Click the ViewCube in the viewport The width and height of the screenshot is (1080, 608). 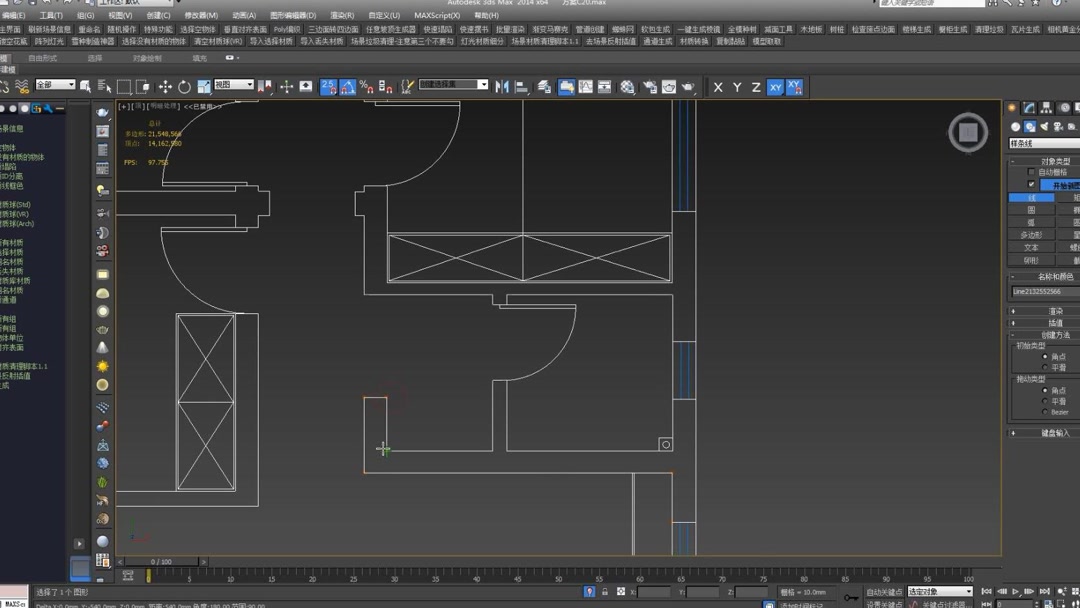[967, 132]
